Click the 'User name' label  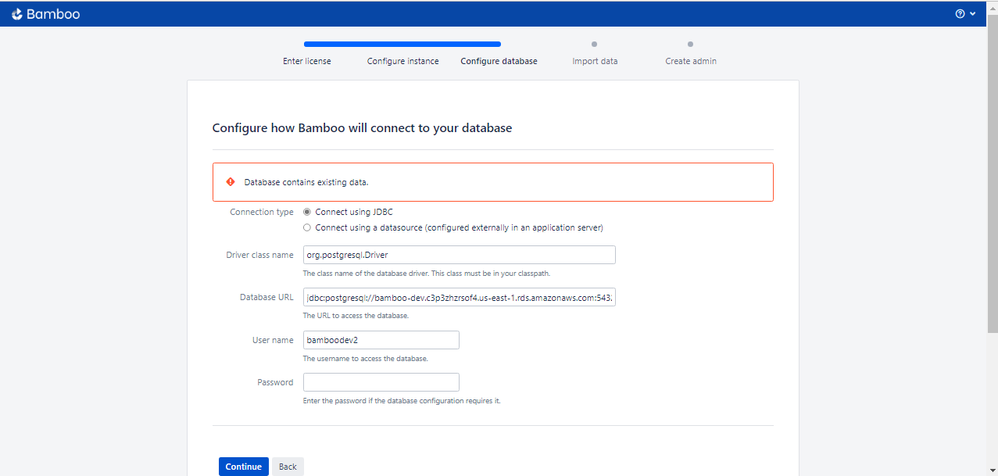click(272, 340)
